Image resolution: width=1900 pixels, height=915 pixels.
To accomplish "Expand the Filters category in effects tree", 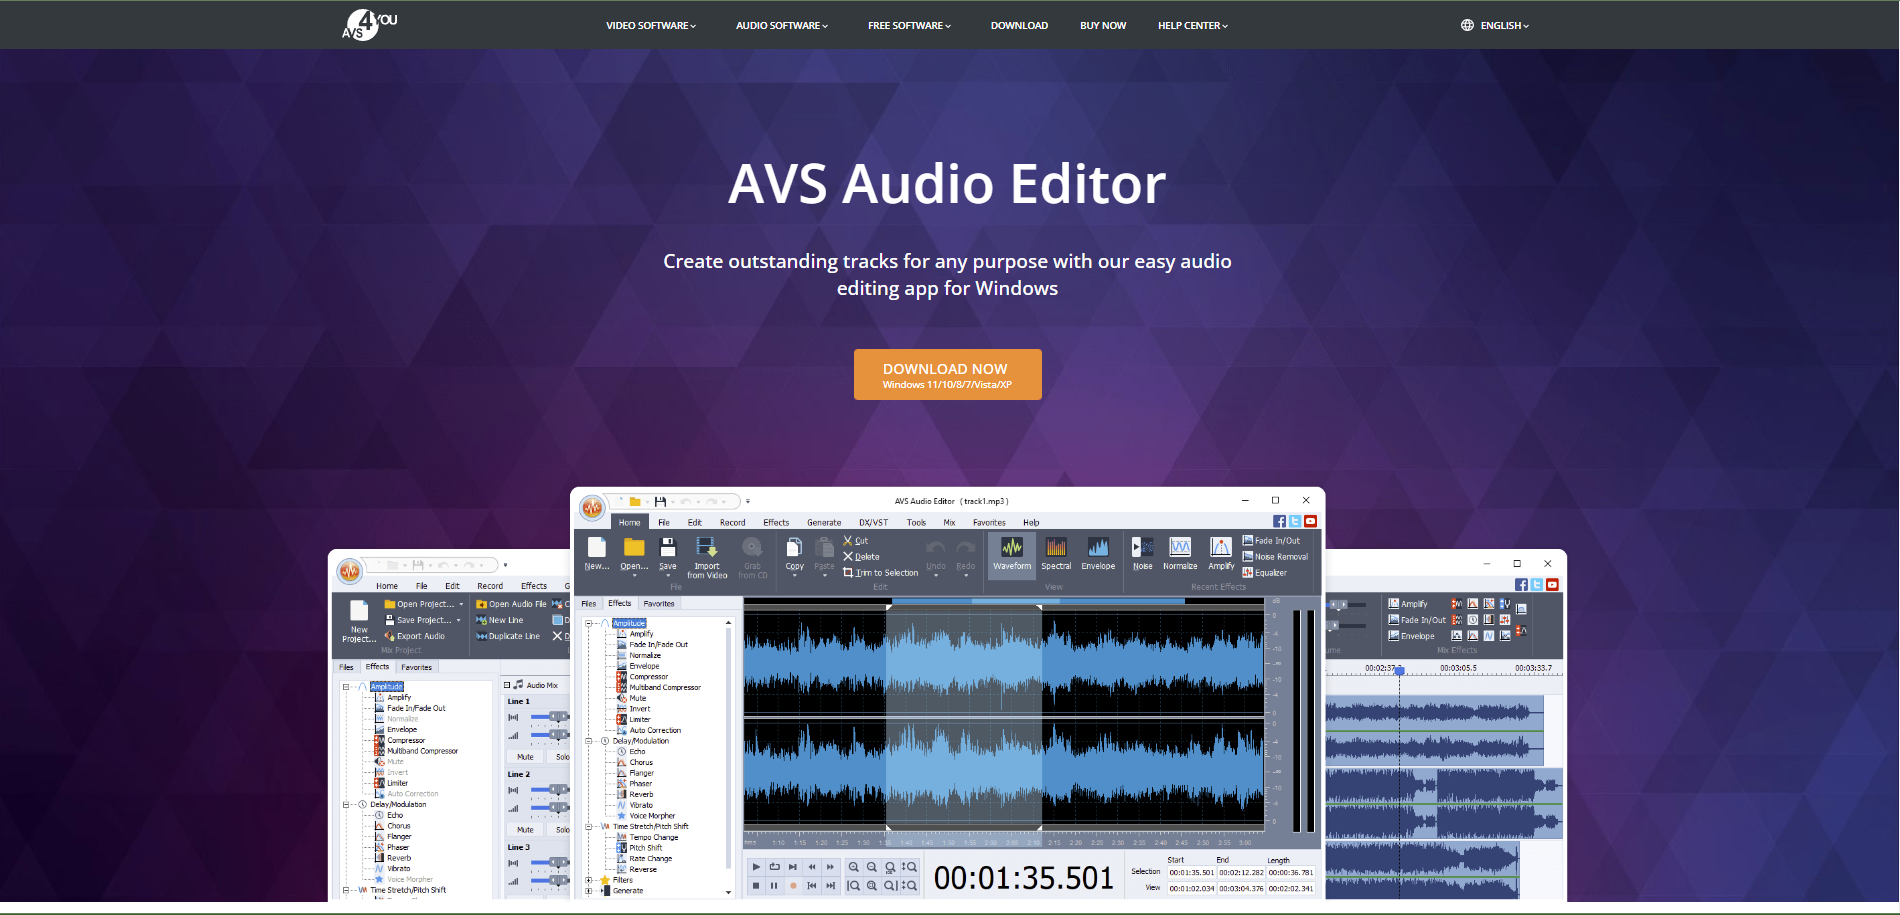I will (588, 880).
